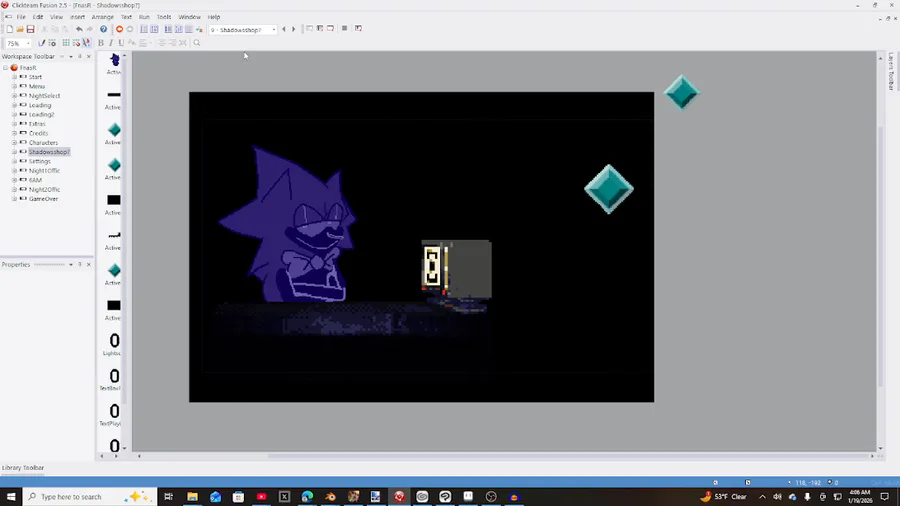Go to previous frame arrow
The height and width of the screenshot is (506, 900).
284,29
